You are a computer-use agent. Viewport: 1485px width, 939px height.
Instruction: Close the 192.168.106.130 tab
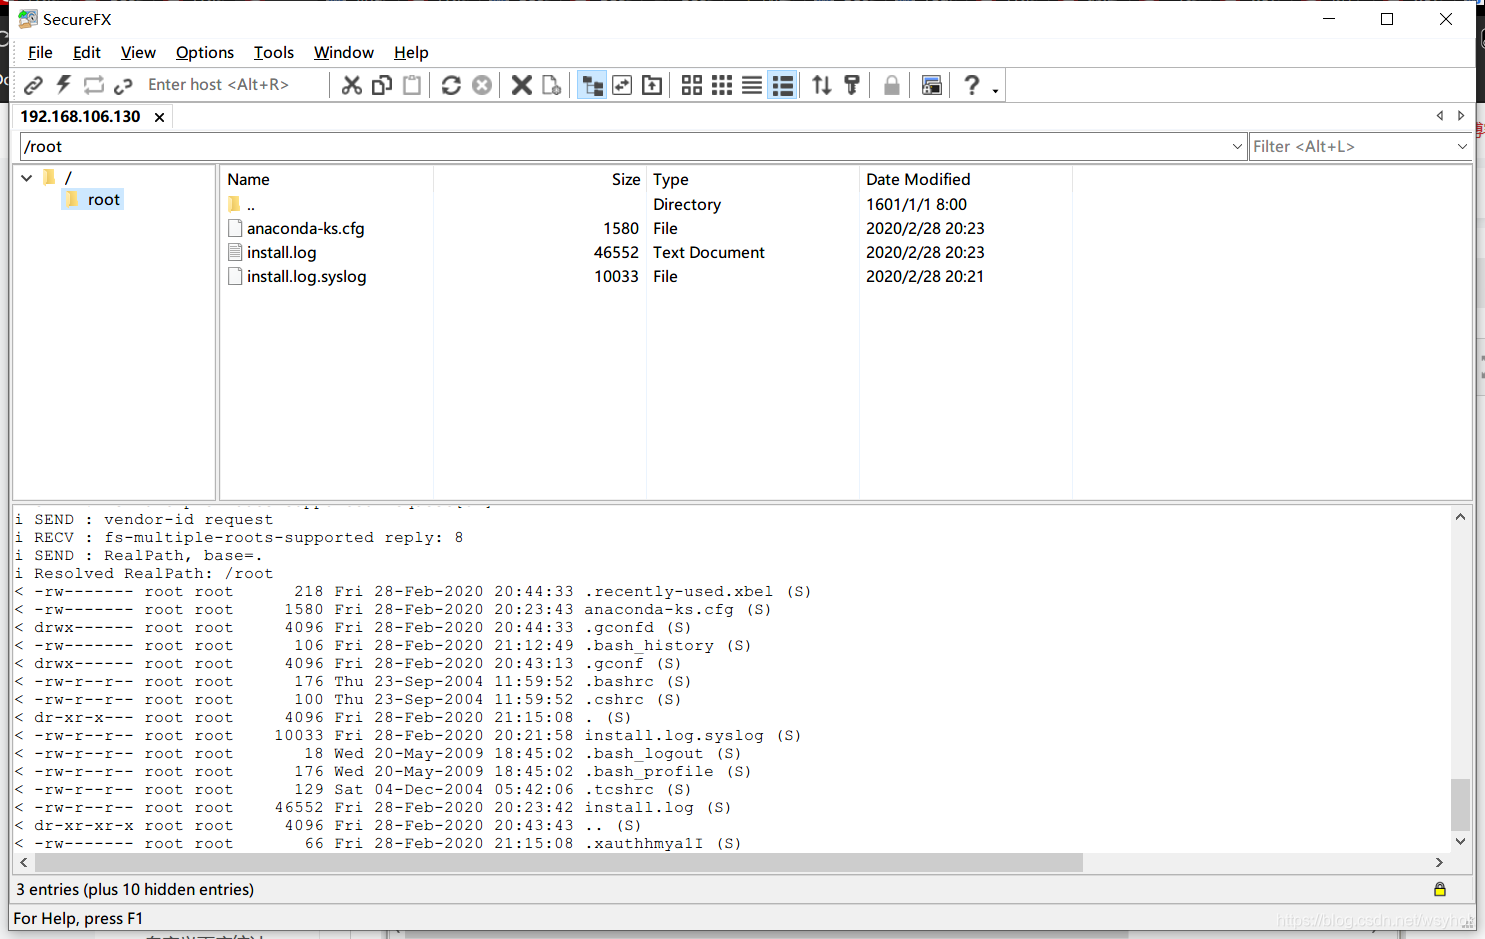(159, 117)
